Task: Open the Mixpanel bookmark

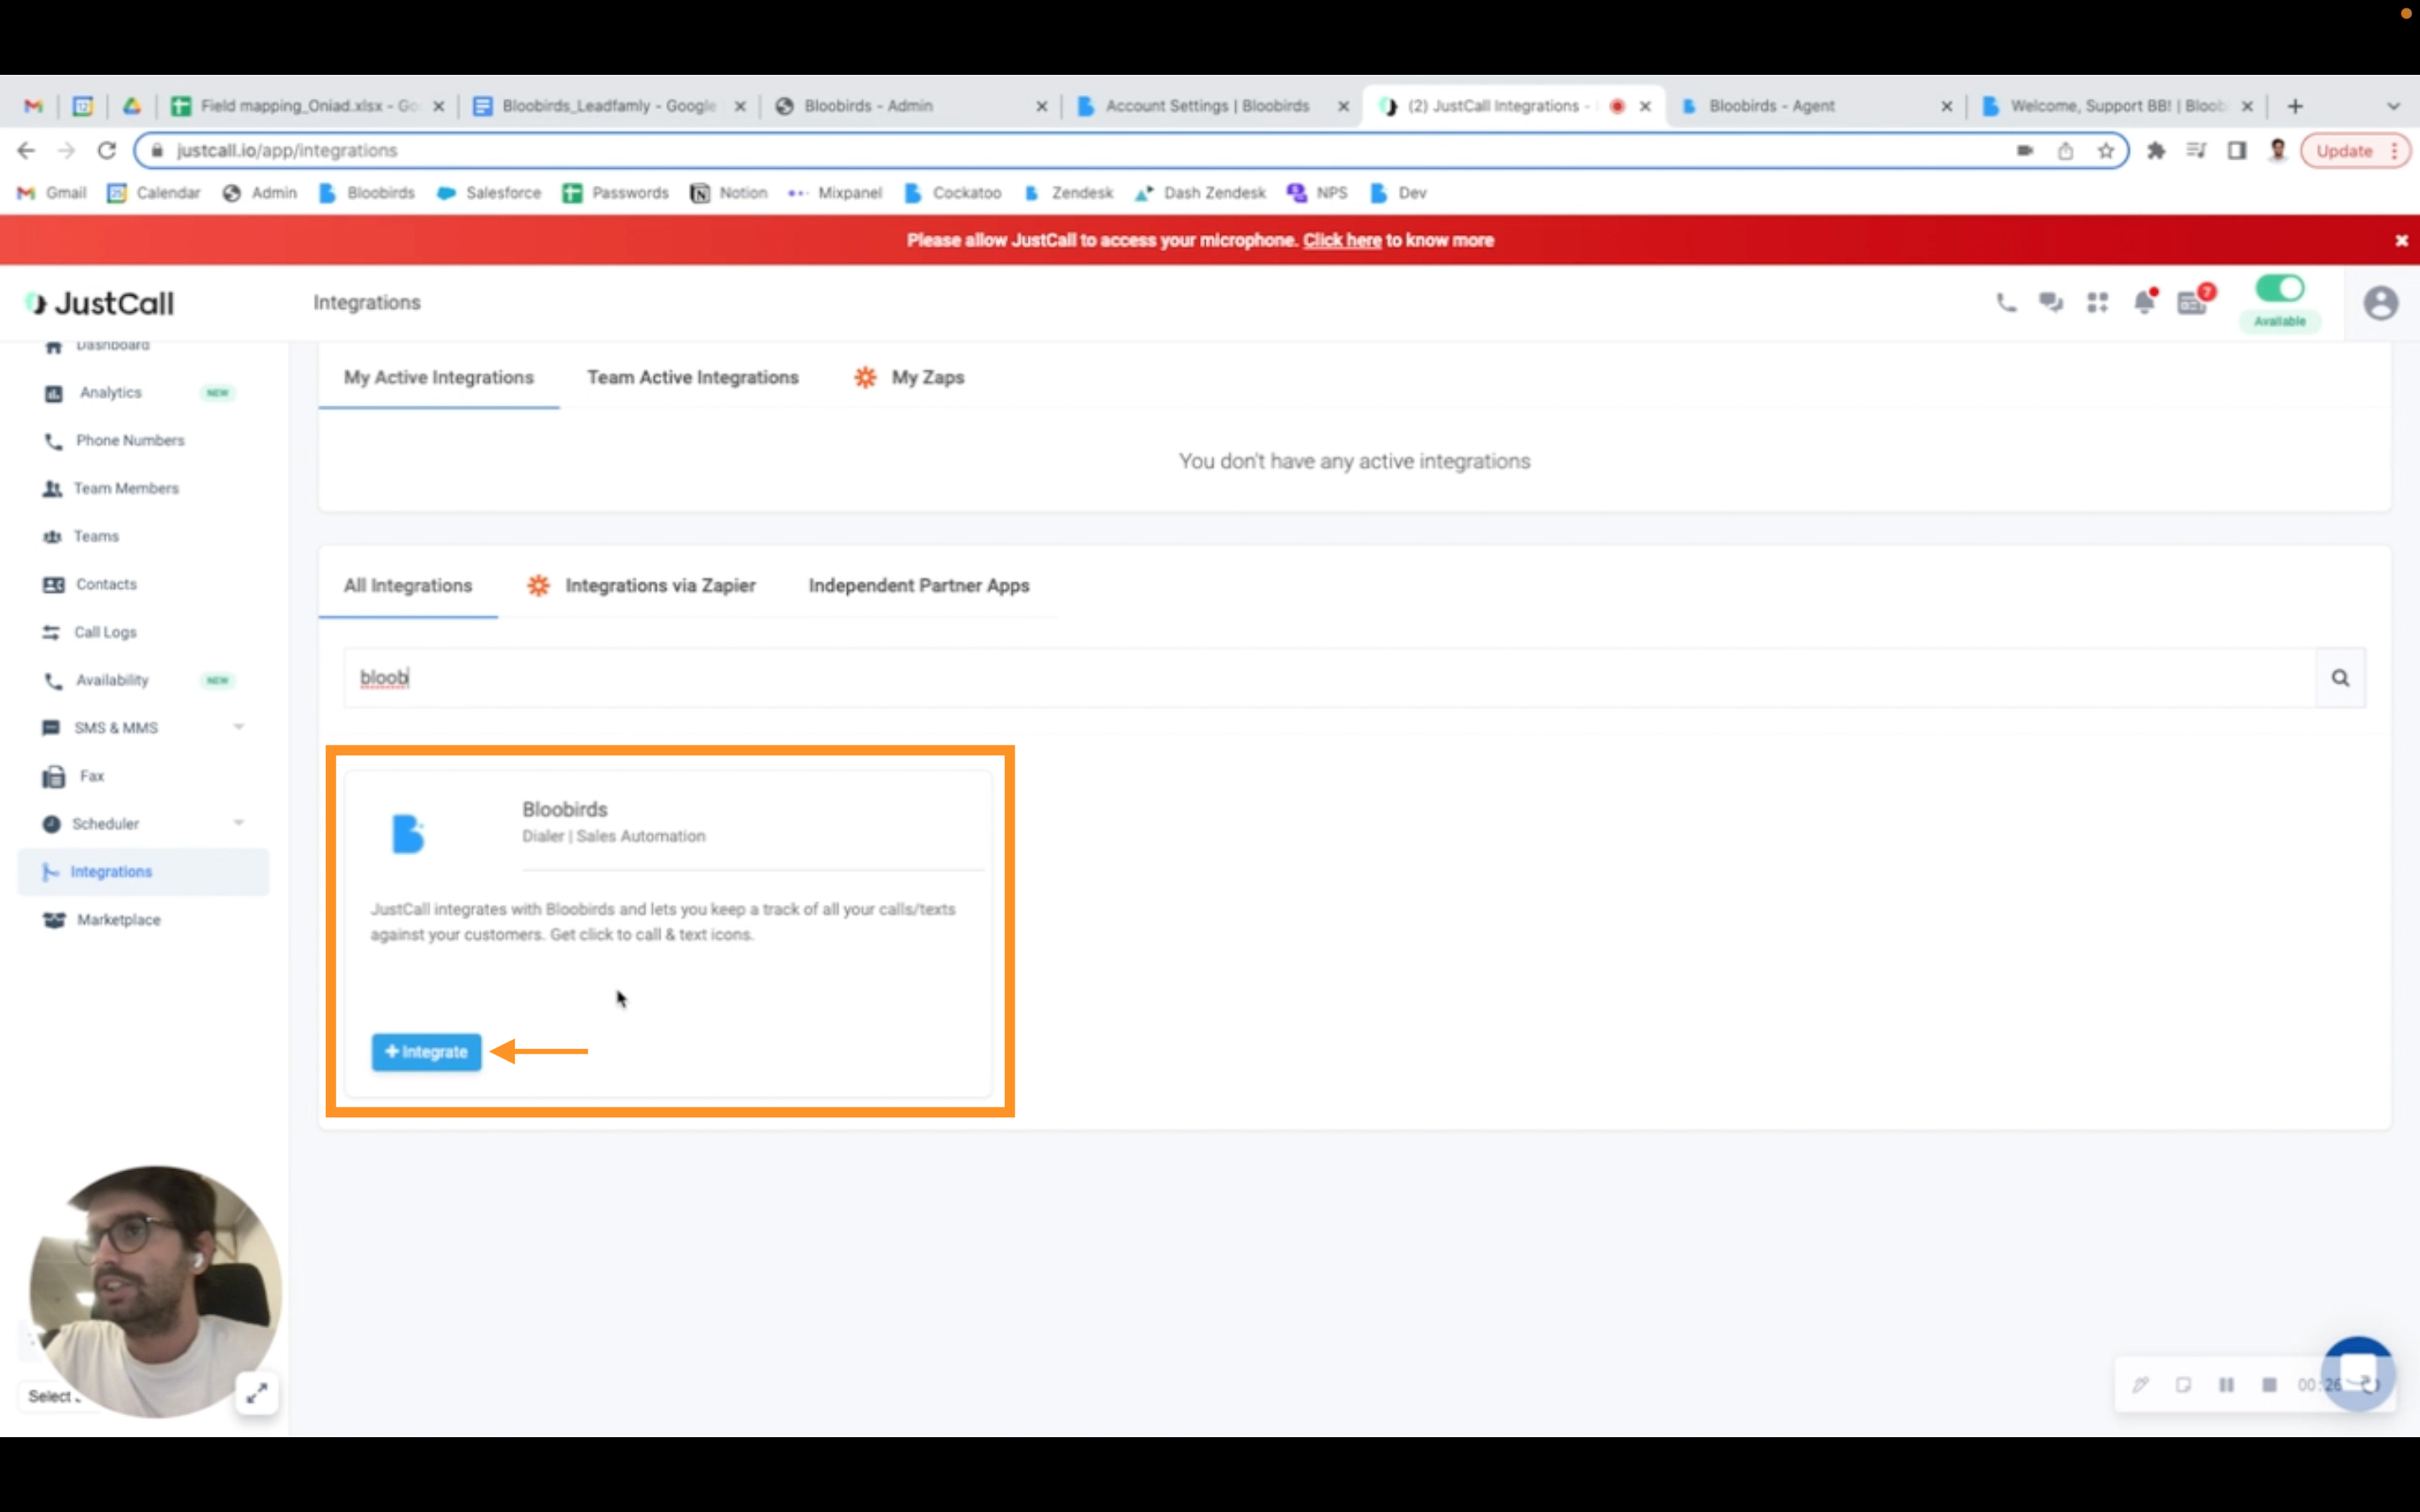Action: click(835, 193)
